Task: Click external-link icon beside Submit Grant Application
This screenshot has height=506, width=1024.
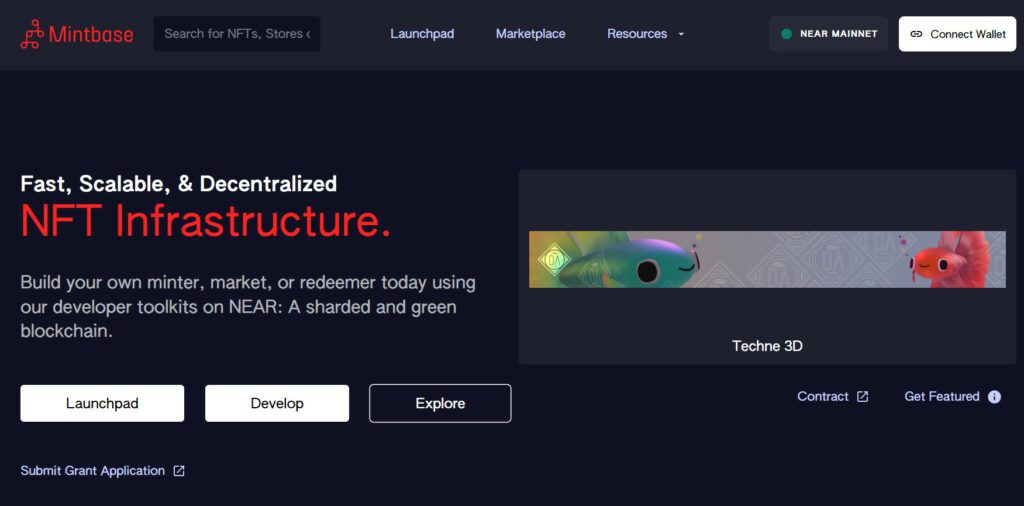Action: [179, 471]
